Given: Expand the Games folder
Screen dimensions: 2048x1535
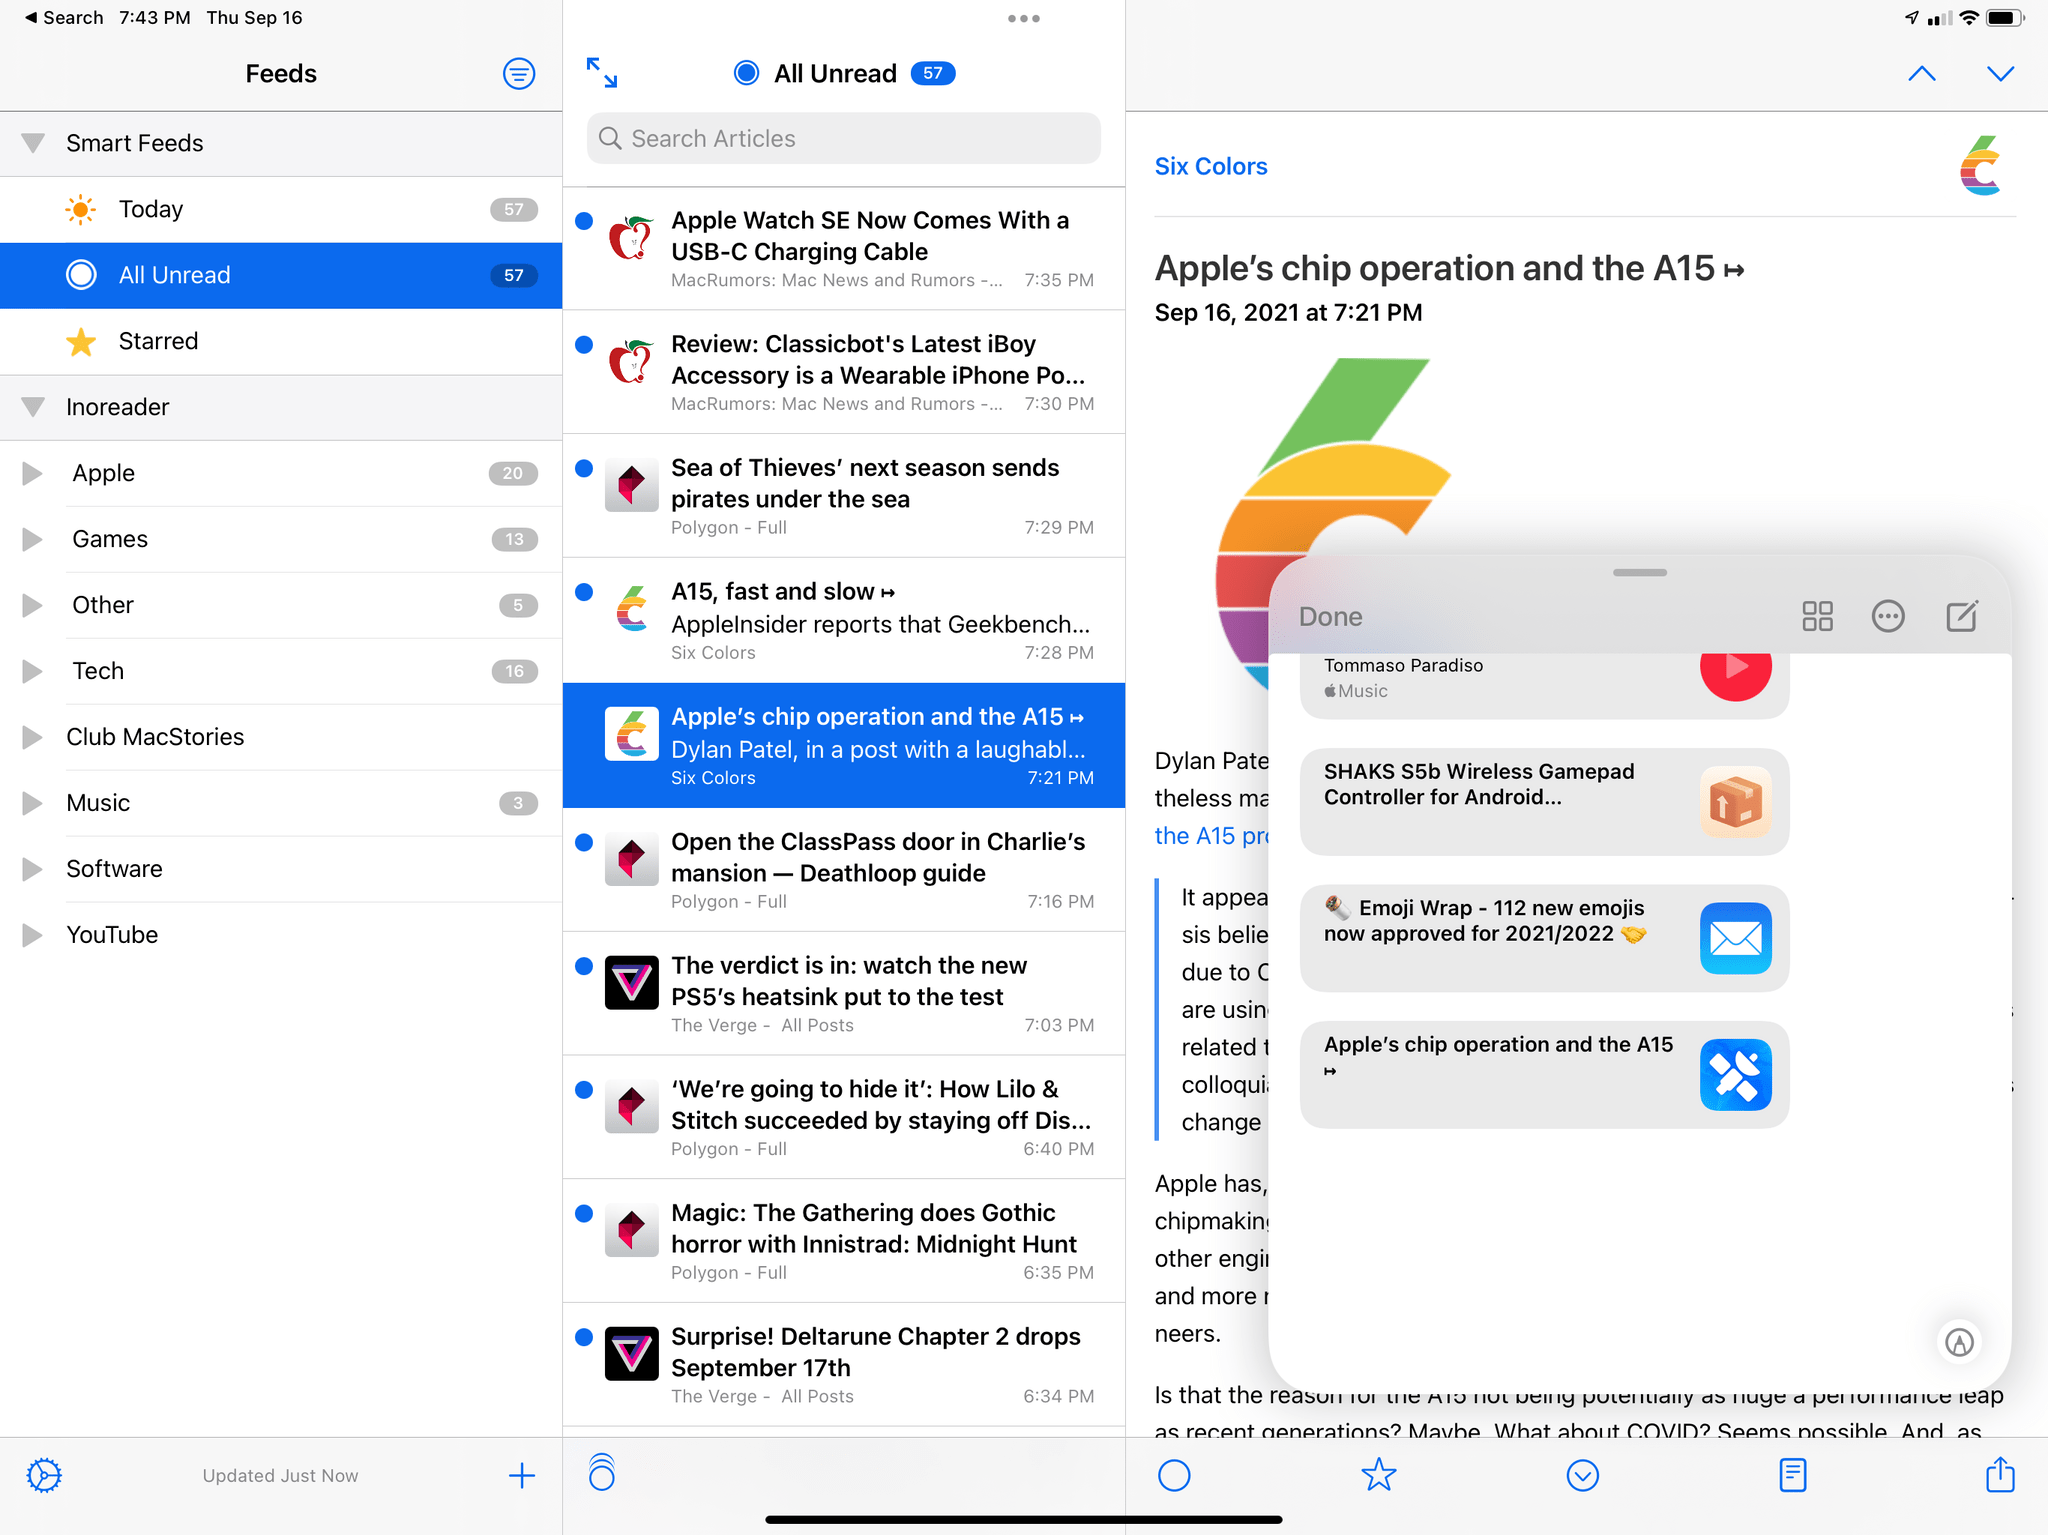Looking at the screenshot, I should (x=32, y=539).
